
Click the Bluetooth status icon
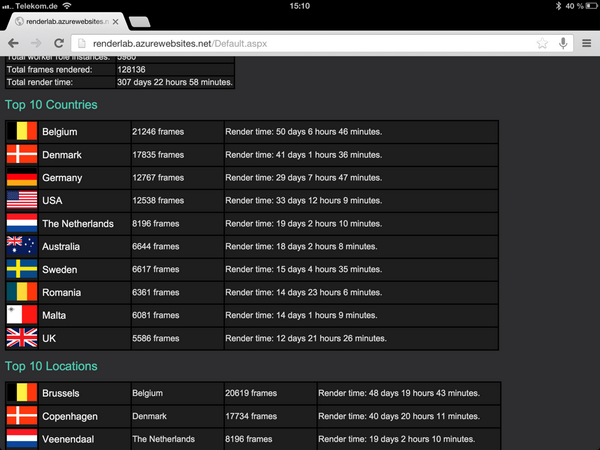tap(558, 6)
